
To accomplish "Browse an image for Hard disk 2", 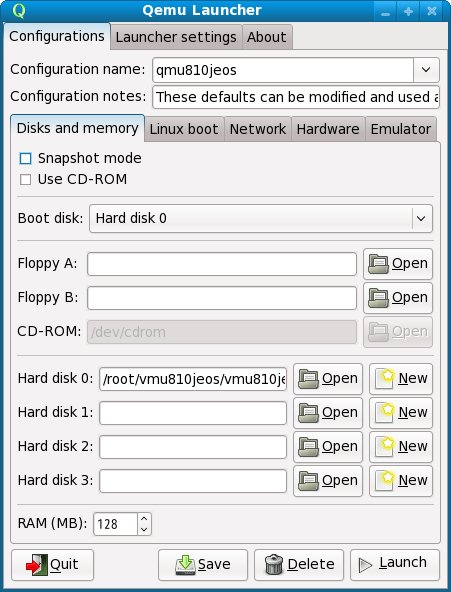I will pos(328,447).
